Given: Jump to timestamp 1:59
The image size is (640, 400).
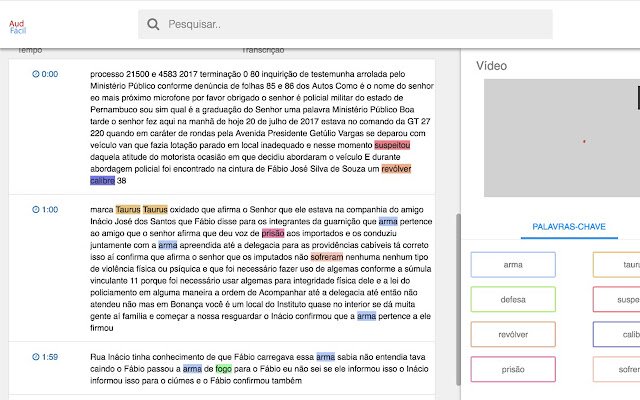Looking at the screenshot, I should click(x=50, y=357).
